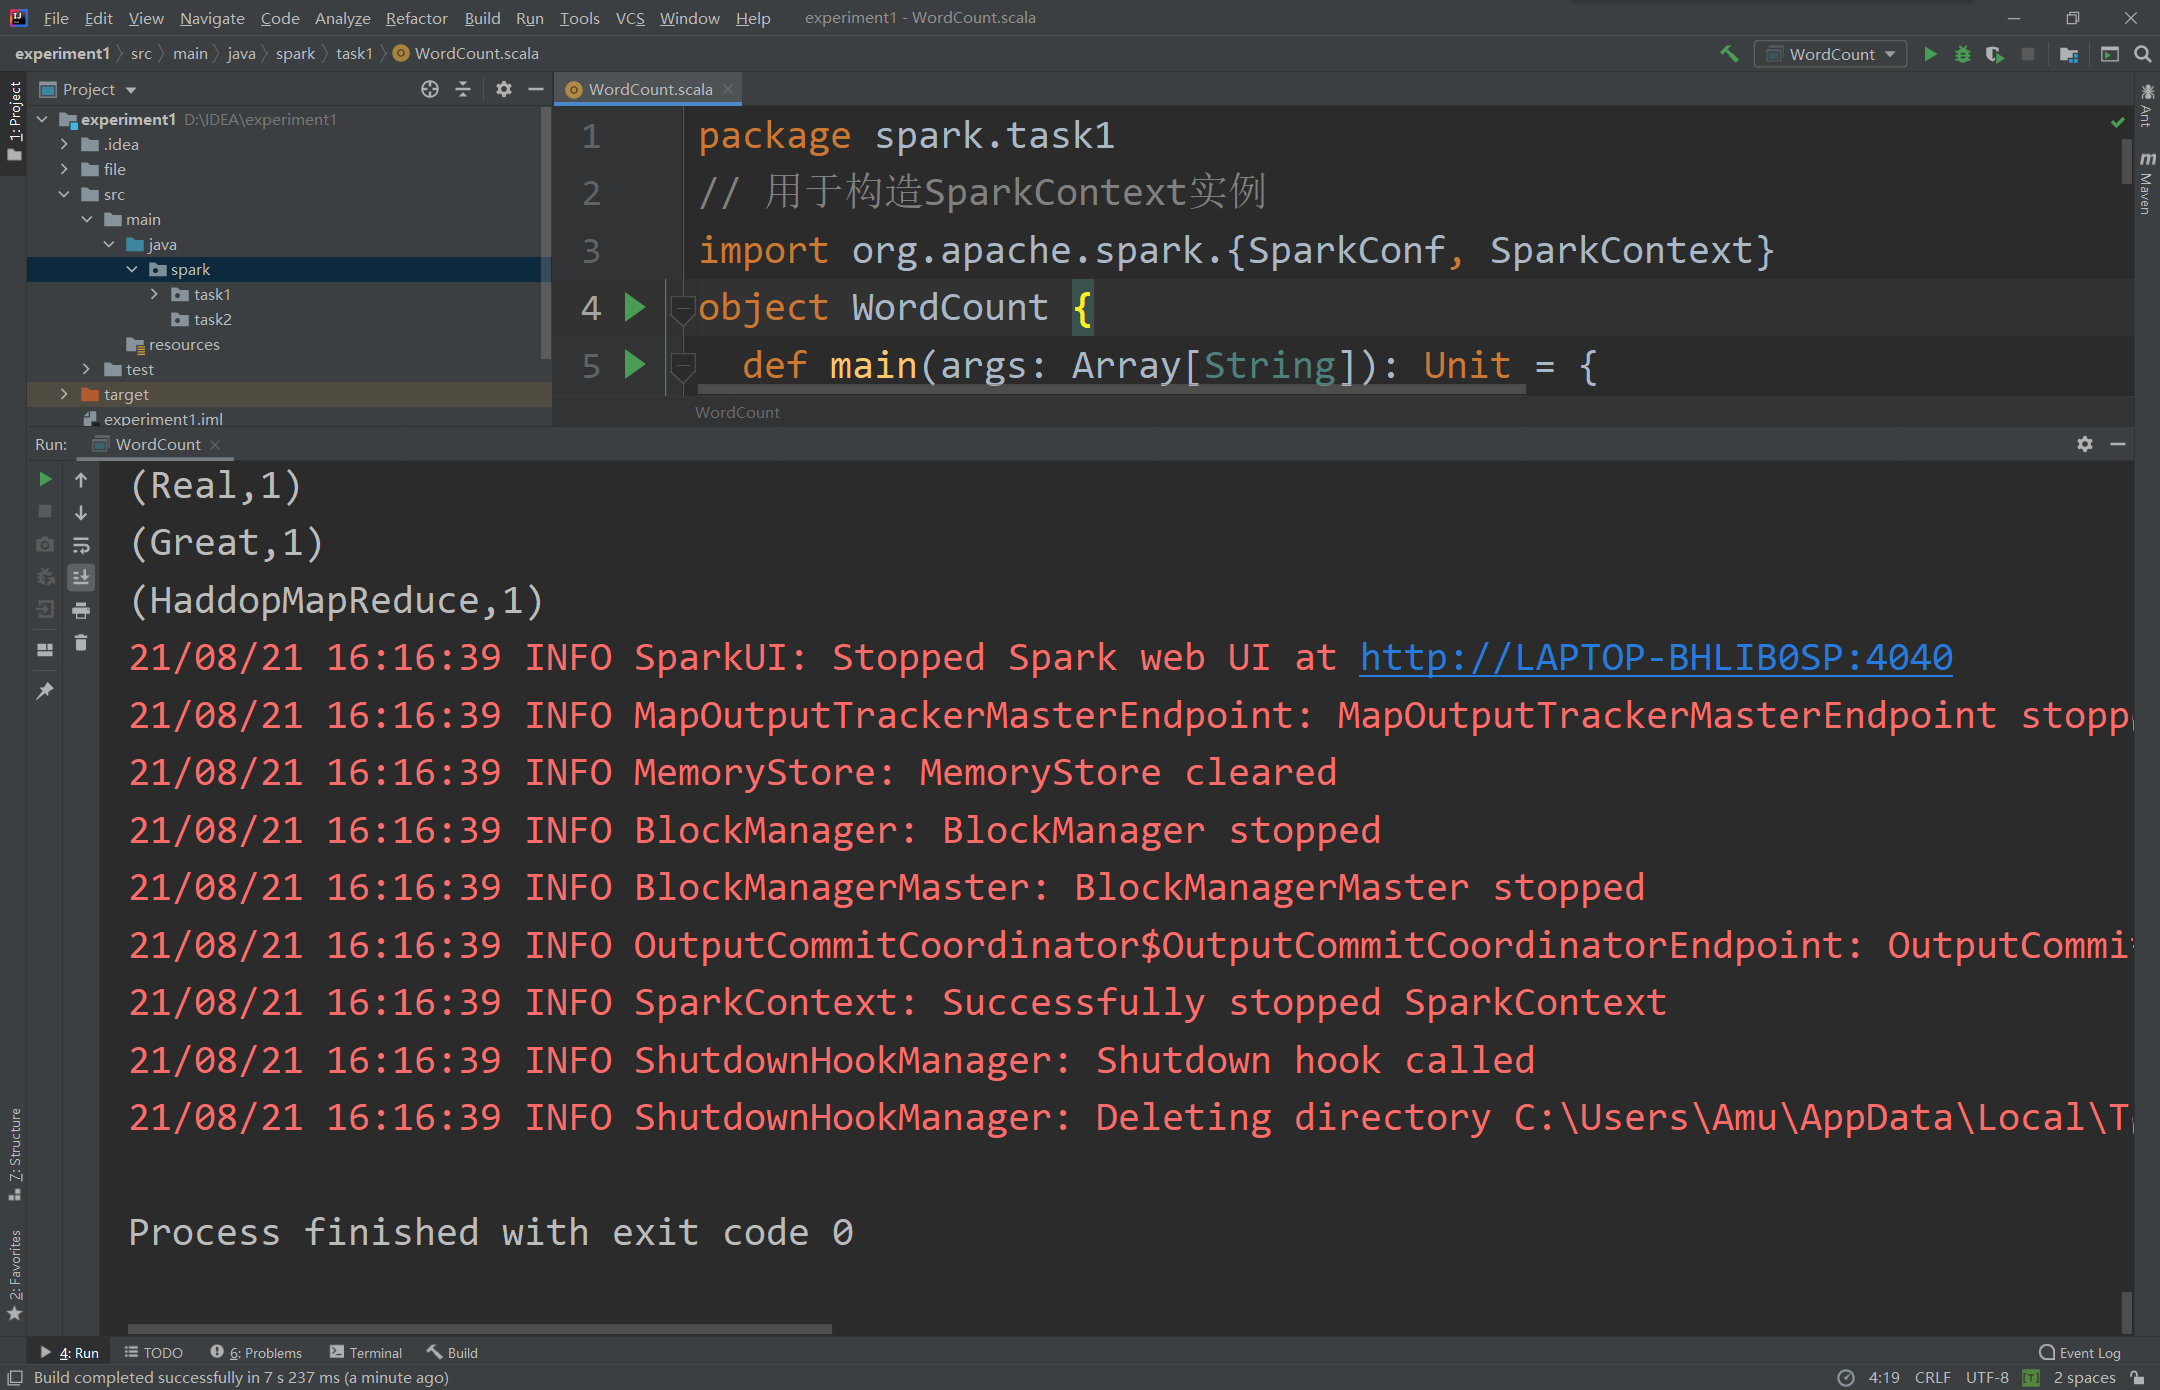Expand the target folder
Screen dimensions: 2160x1390
tap(64, 394)
